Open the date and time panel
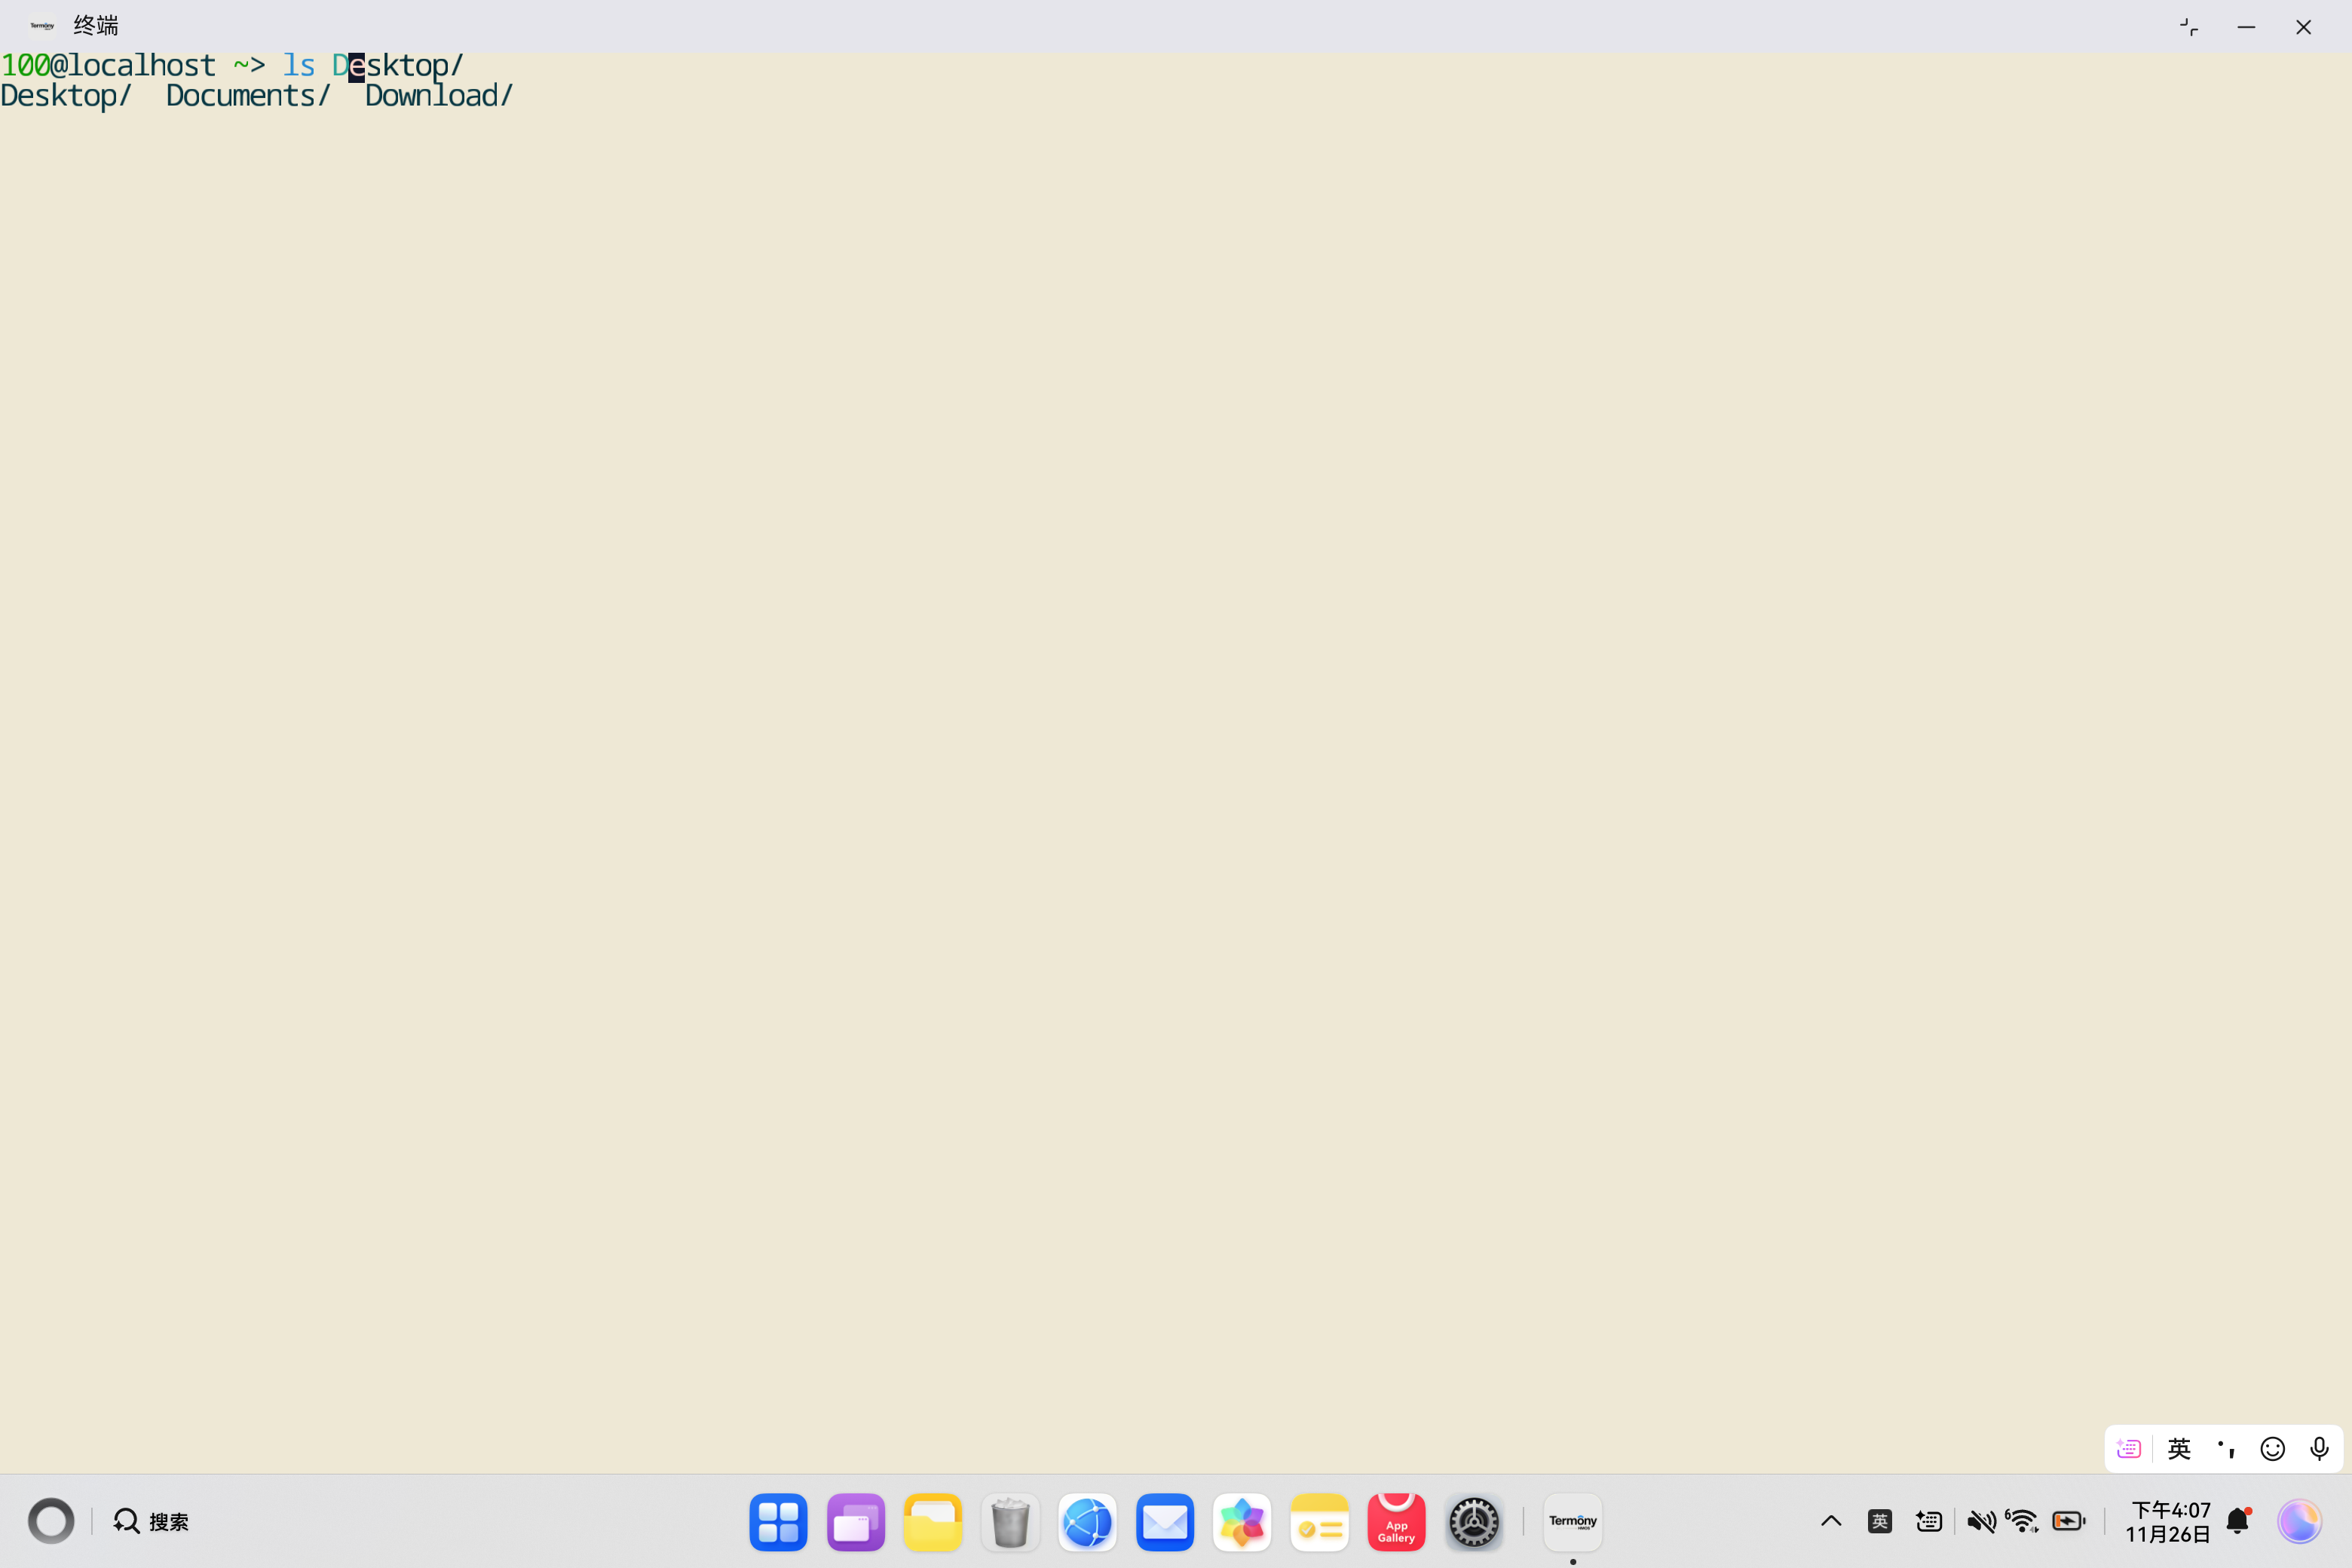Screen dimensions: 2352x1568 click(2167, 1521)
